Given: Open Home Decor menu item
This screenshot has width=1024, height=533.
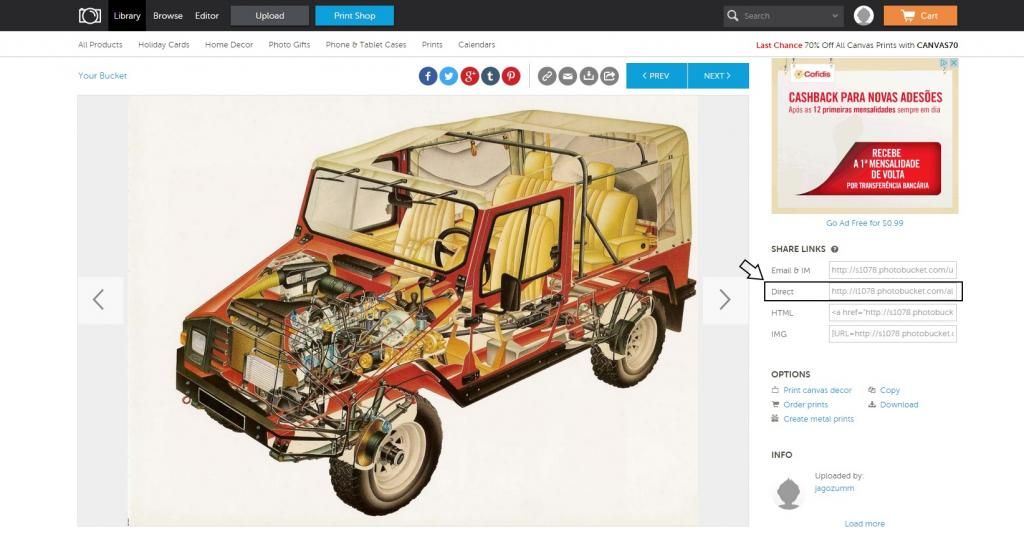Looking at the screenshot, I should (x=229, y=45).
